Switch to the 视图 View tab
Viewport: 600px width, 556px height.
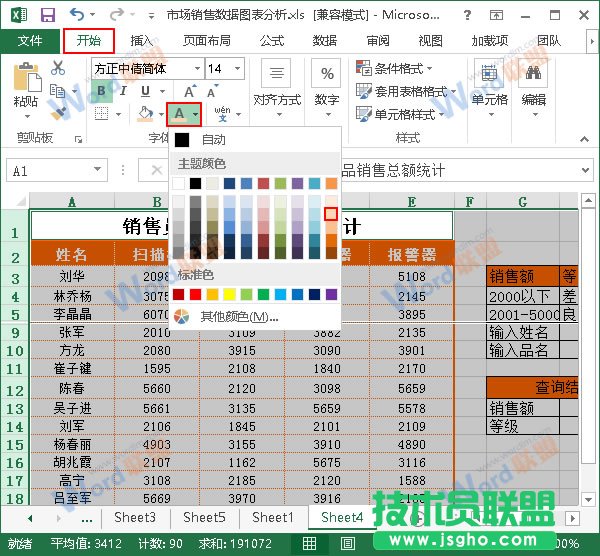point(430,40)
